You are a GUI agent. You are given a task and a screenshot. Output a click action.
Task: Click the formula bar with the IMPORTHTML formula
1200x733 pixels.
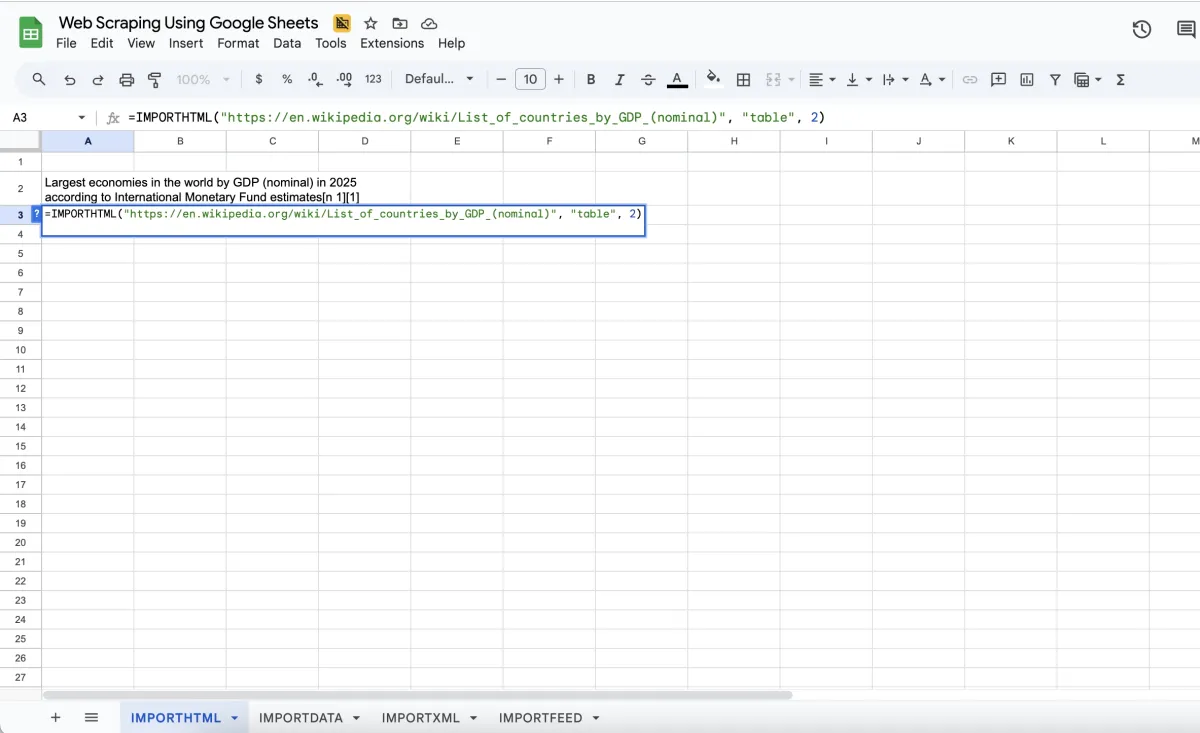(660, 117)
